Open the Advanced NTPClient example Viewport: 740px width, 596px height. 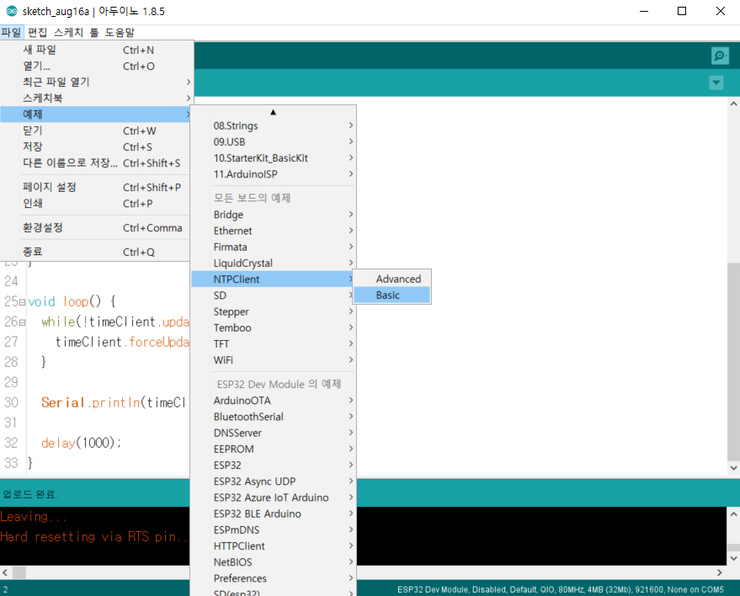coord(392,279)
